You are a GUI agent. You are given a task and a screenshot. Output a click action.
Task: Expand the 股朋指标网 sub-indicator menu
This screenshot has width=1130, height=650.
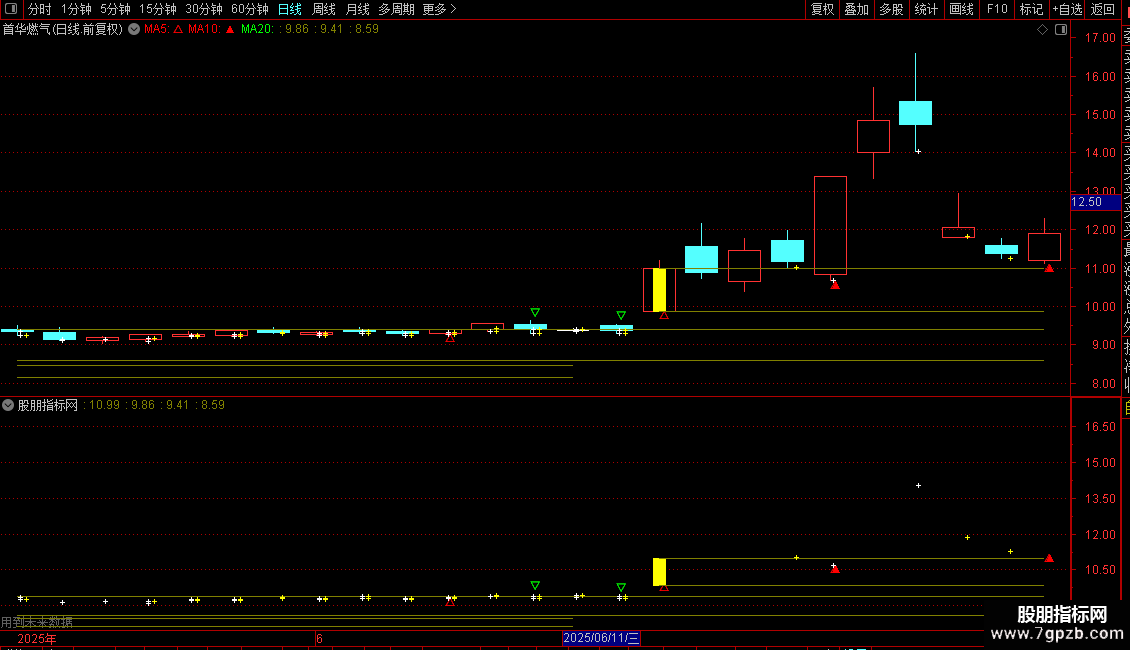pyautogui.click(x=8, y=405)
